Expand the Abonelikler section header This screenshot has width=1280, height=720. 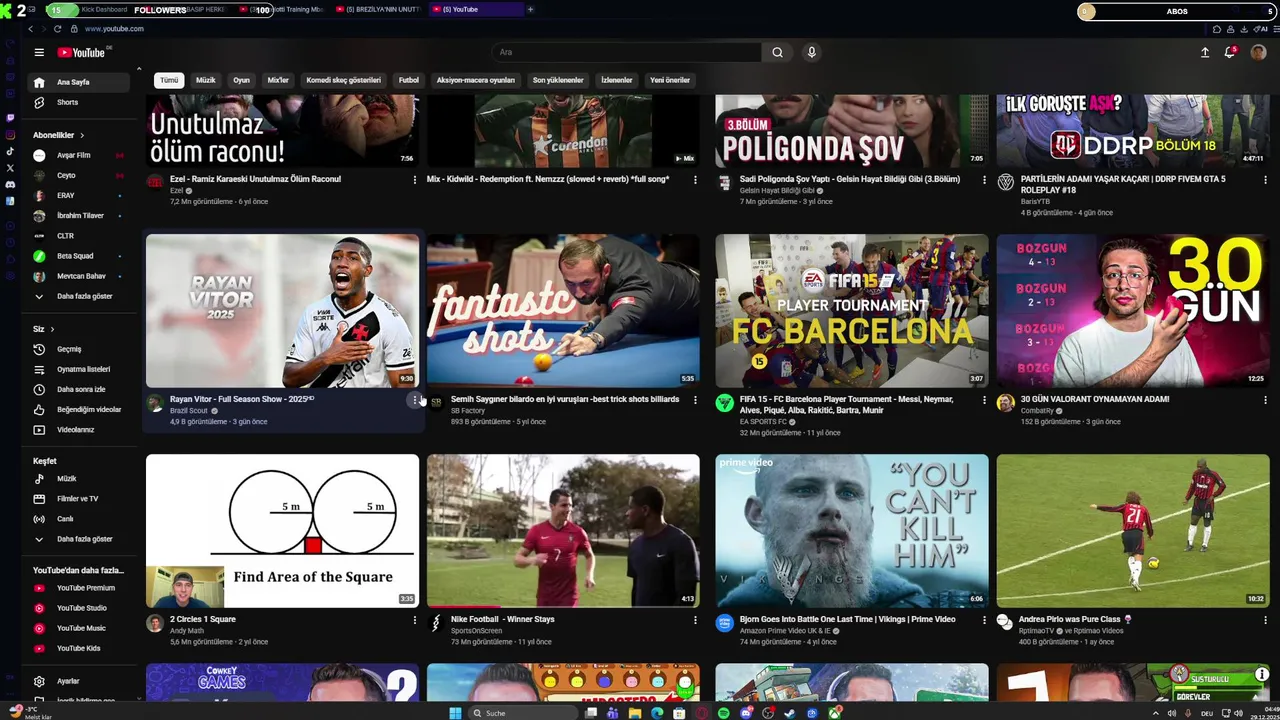(59, 135)
